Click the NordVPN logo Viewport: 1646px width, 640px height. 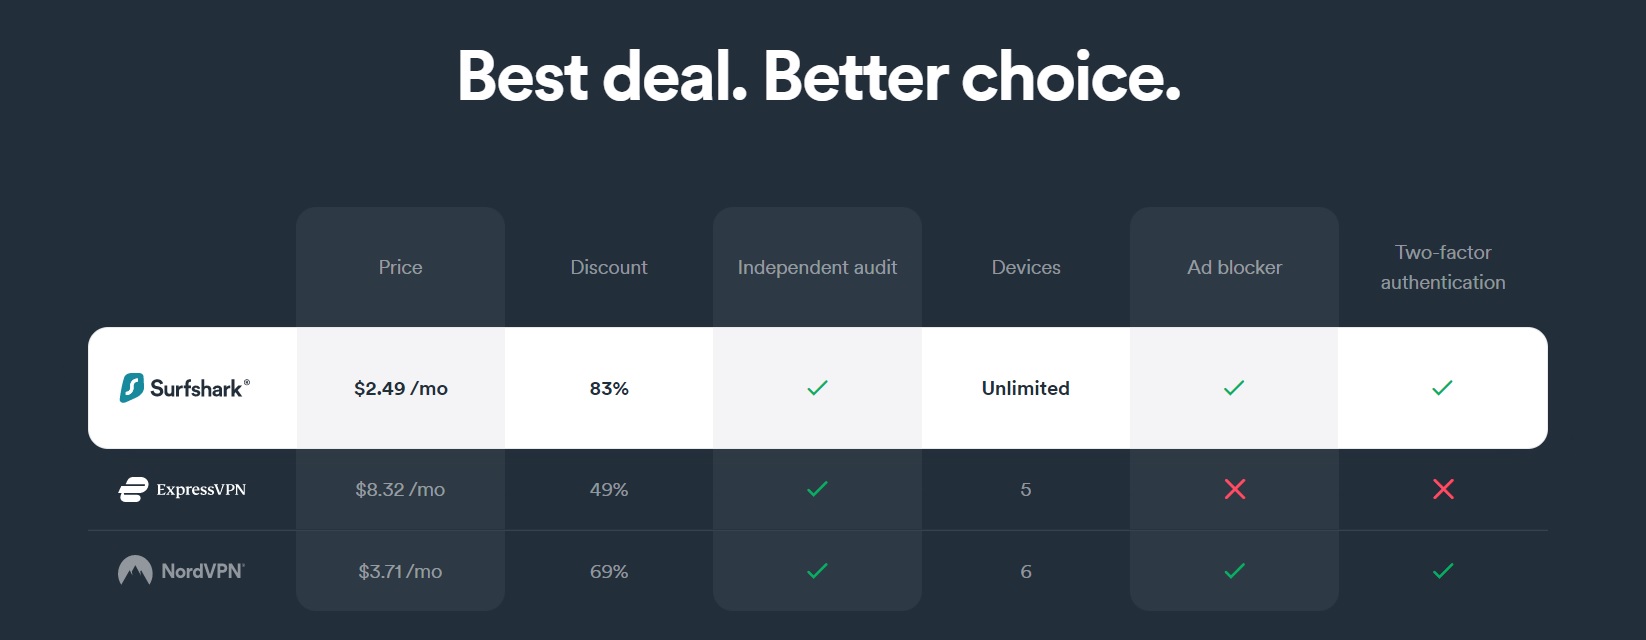[181, 571]
